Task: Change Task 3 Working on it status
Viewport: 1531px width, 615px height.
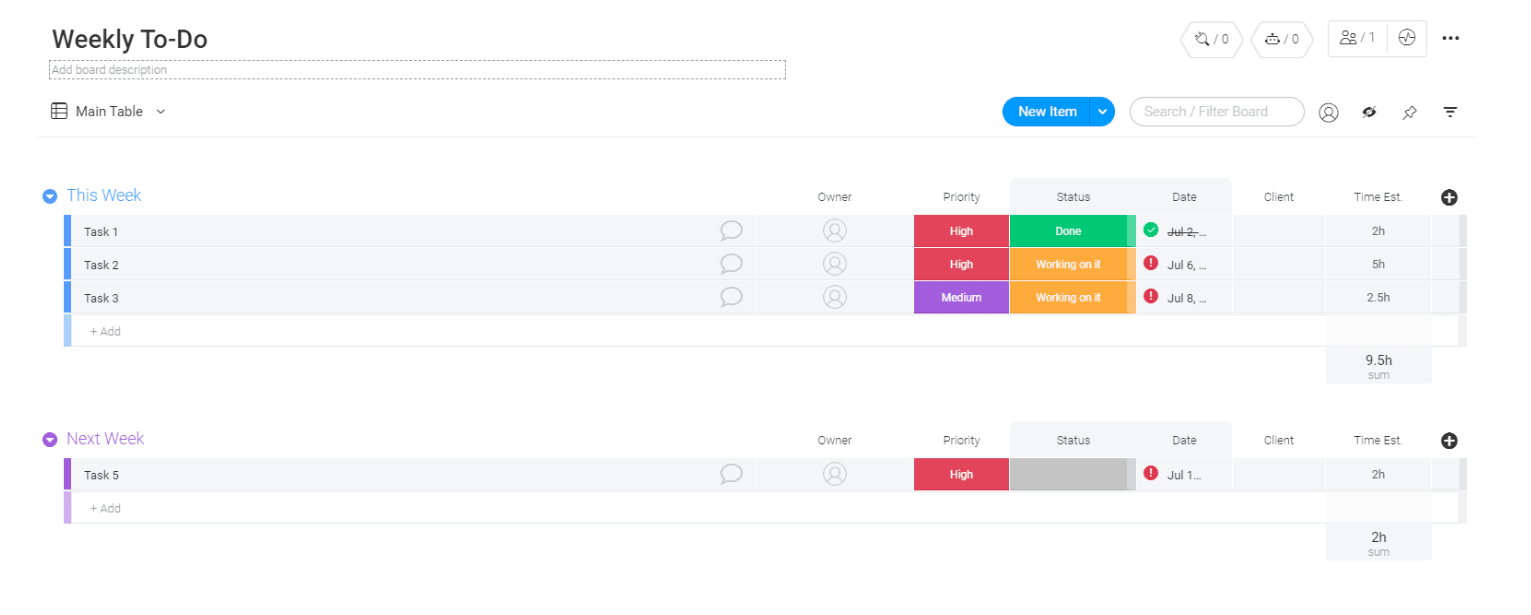Action: pyautogui.click(x=1068, y=297)
